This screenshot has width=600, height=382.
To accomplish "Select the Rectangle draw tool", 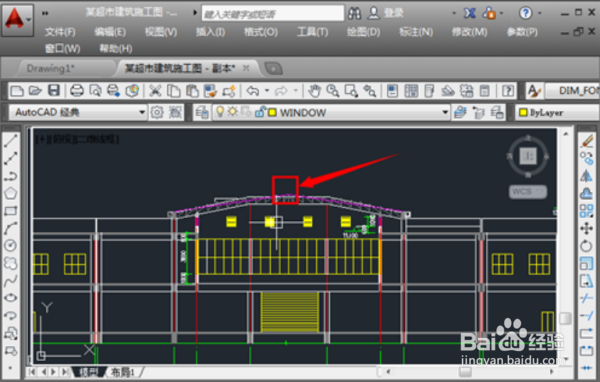I will 11,211.
